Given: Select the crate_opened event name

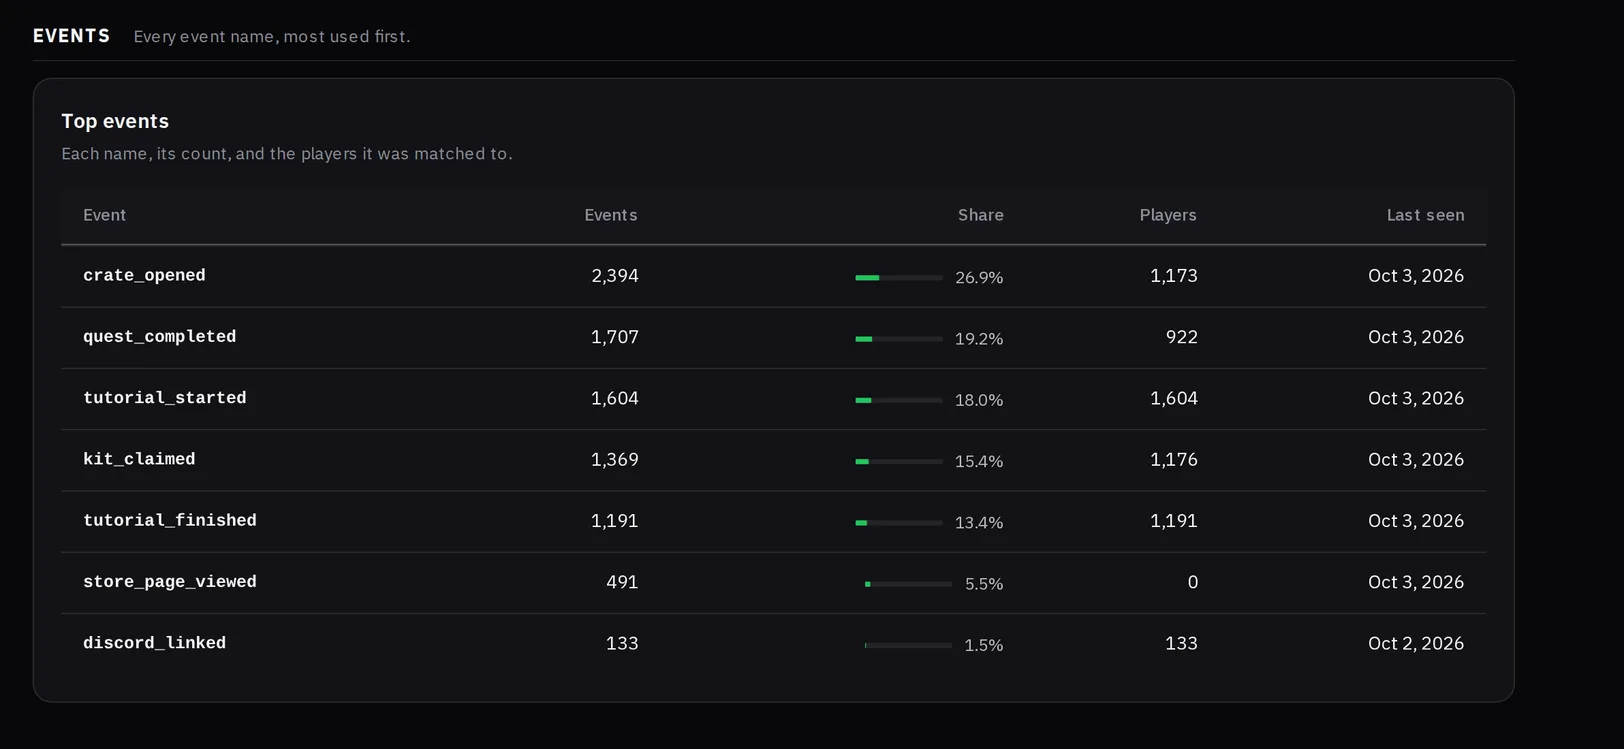Looking at the screenshot, I should [x=144, y=276].
